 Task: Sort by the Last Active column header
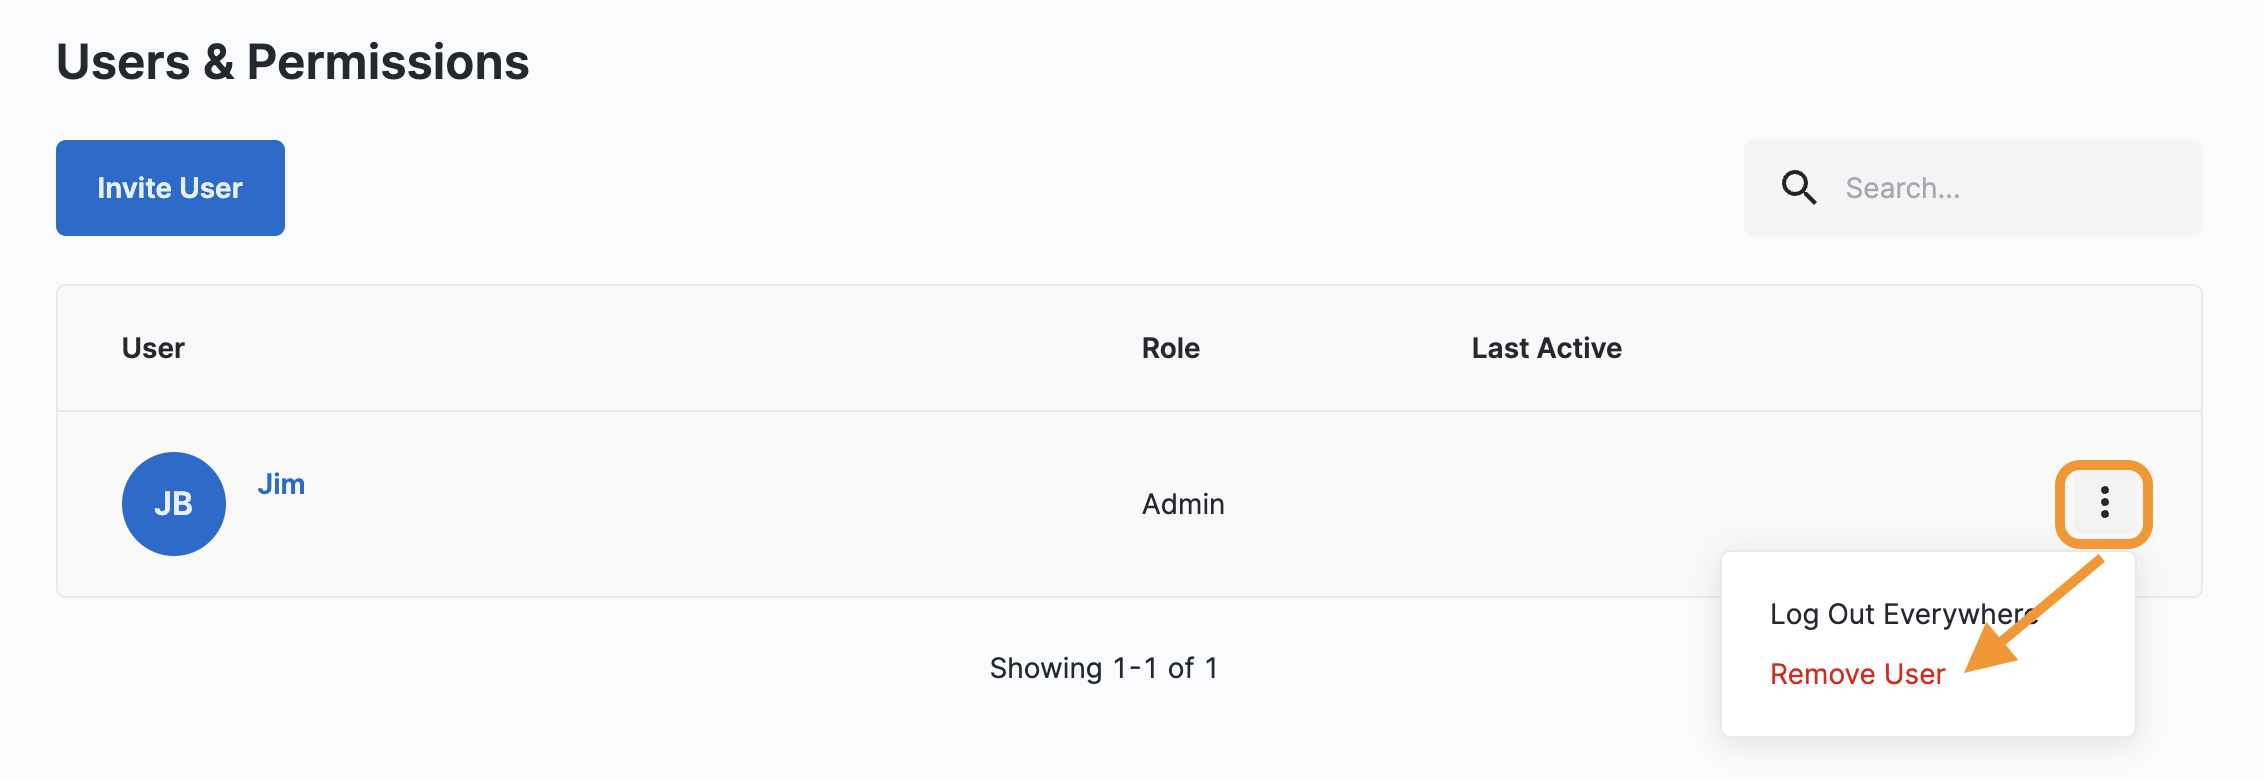[x=1546, y=348]
